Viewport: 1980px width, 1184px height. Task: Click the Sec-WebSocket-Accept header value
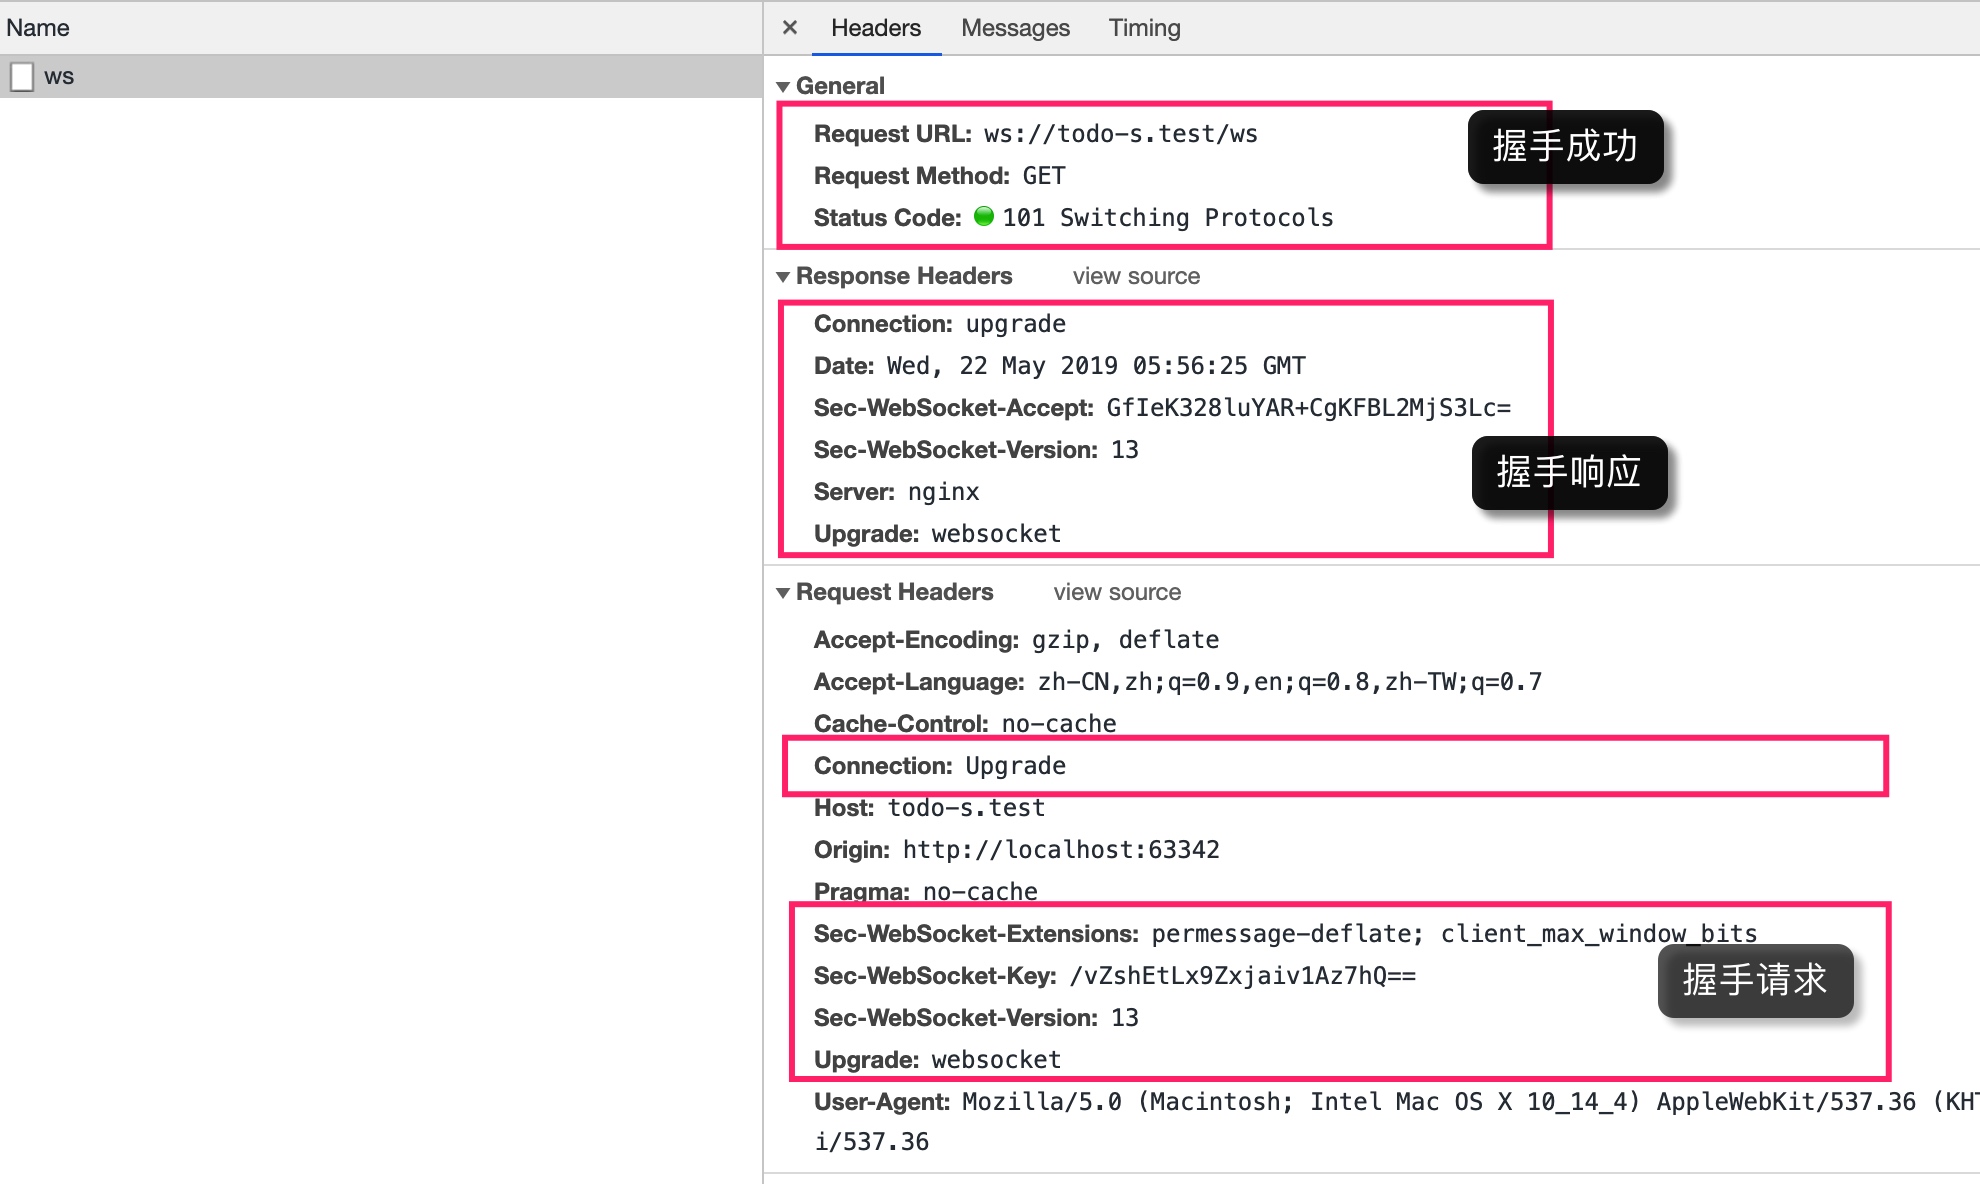(1308, 408)
